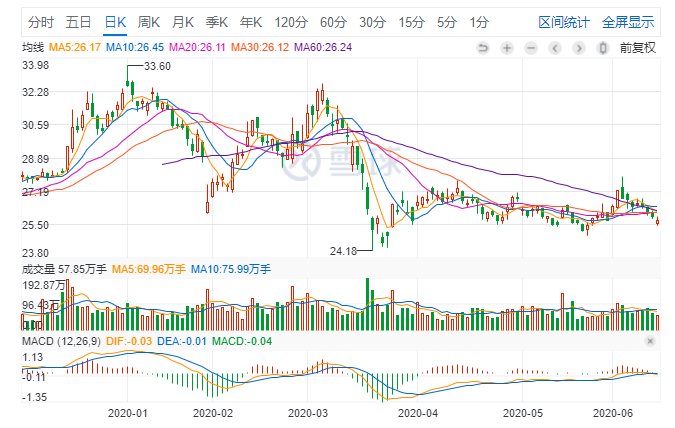Switch to the 分时 tab
The width and height of the screenshot is (675, 428).
[41, 22]
